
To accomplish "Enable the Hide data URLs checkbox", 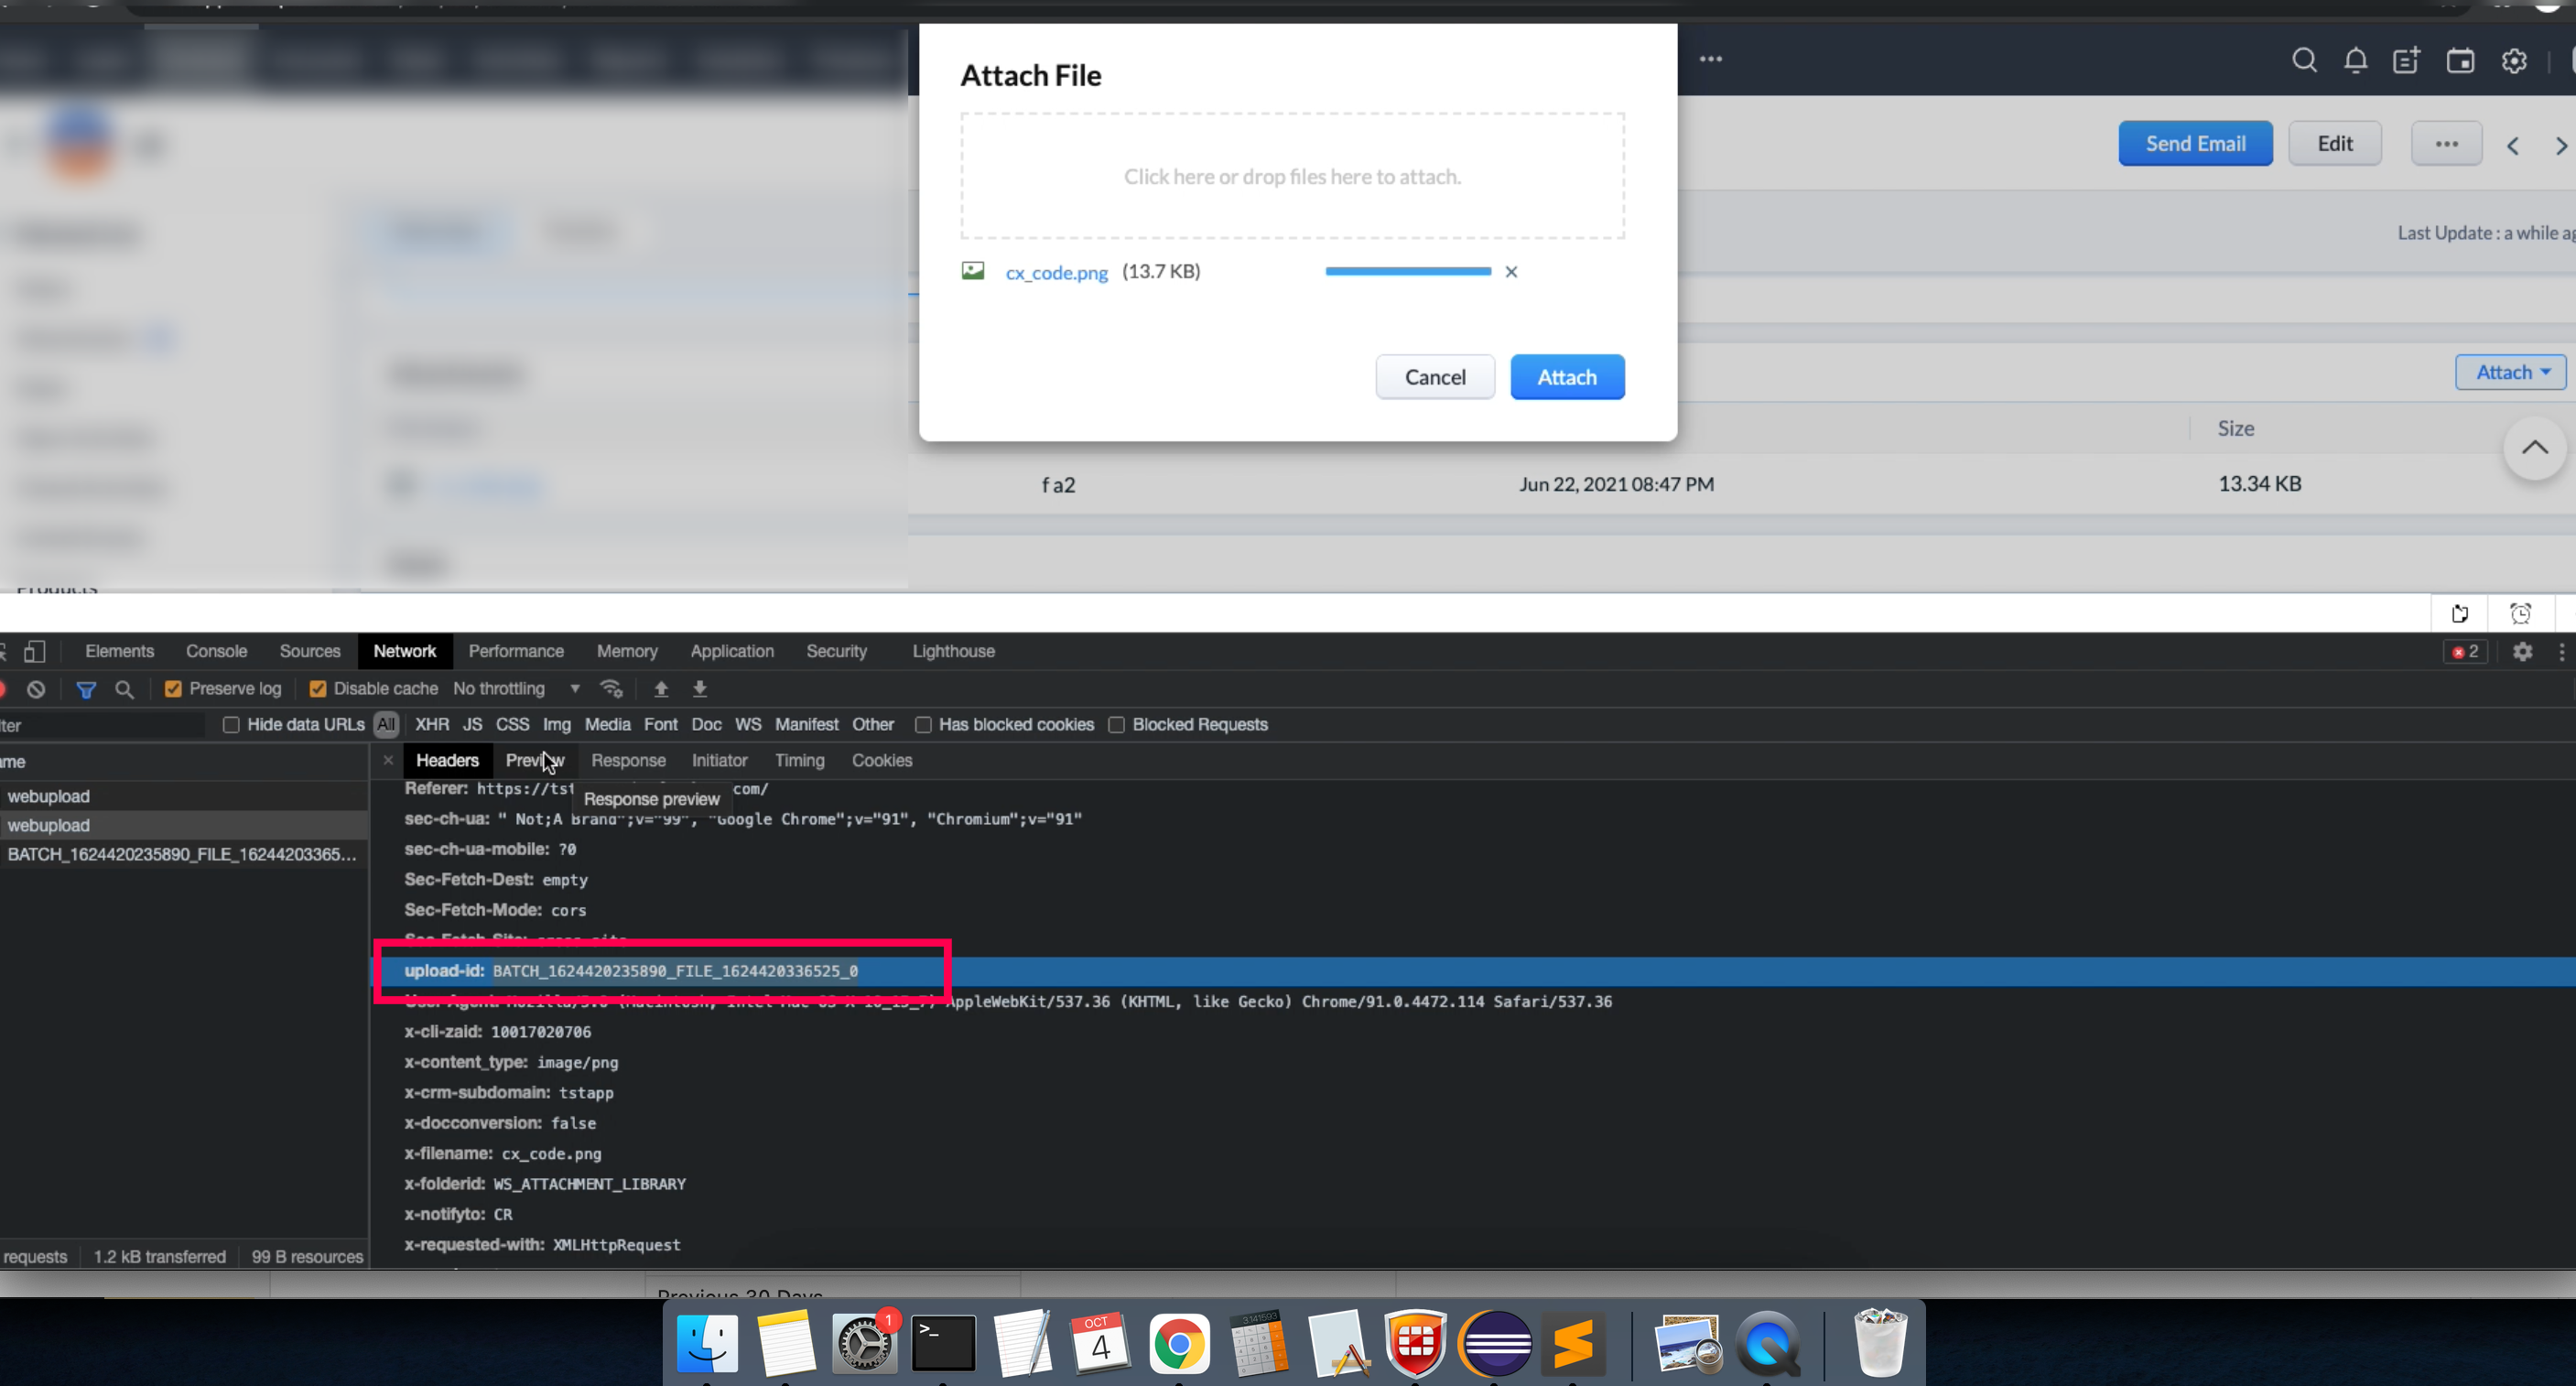I will (231, 725).
